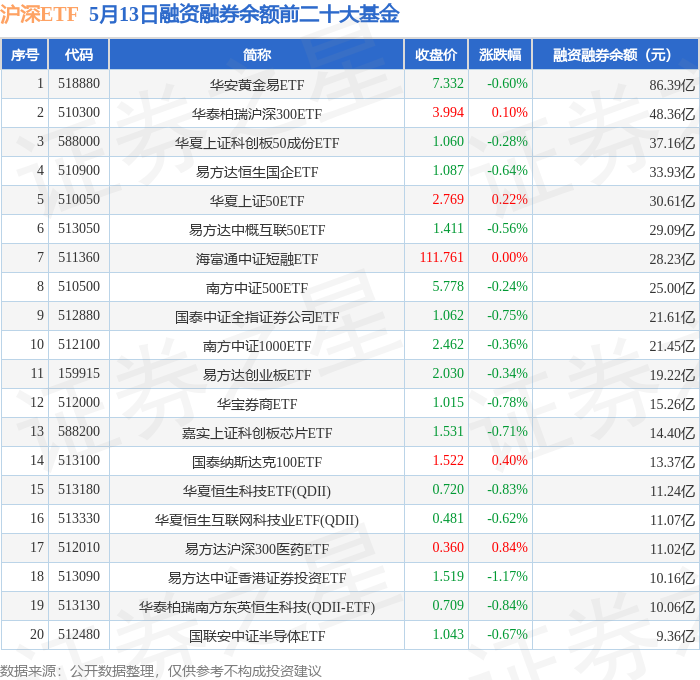
Task: Click closing price 111.761
Action: (442, 258)
